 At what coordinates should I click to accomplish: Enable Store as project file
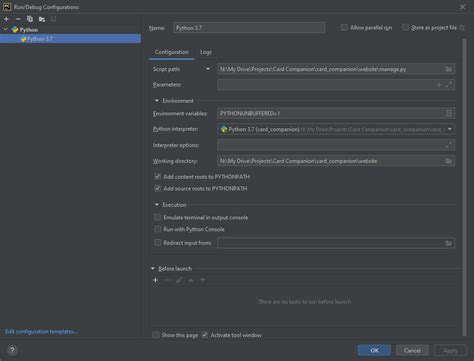point(405,27)
